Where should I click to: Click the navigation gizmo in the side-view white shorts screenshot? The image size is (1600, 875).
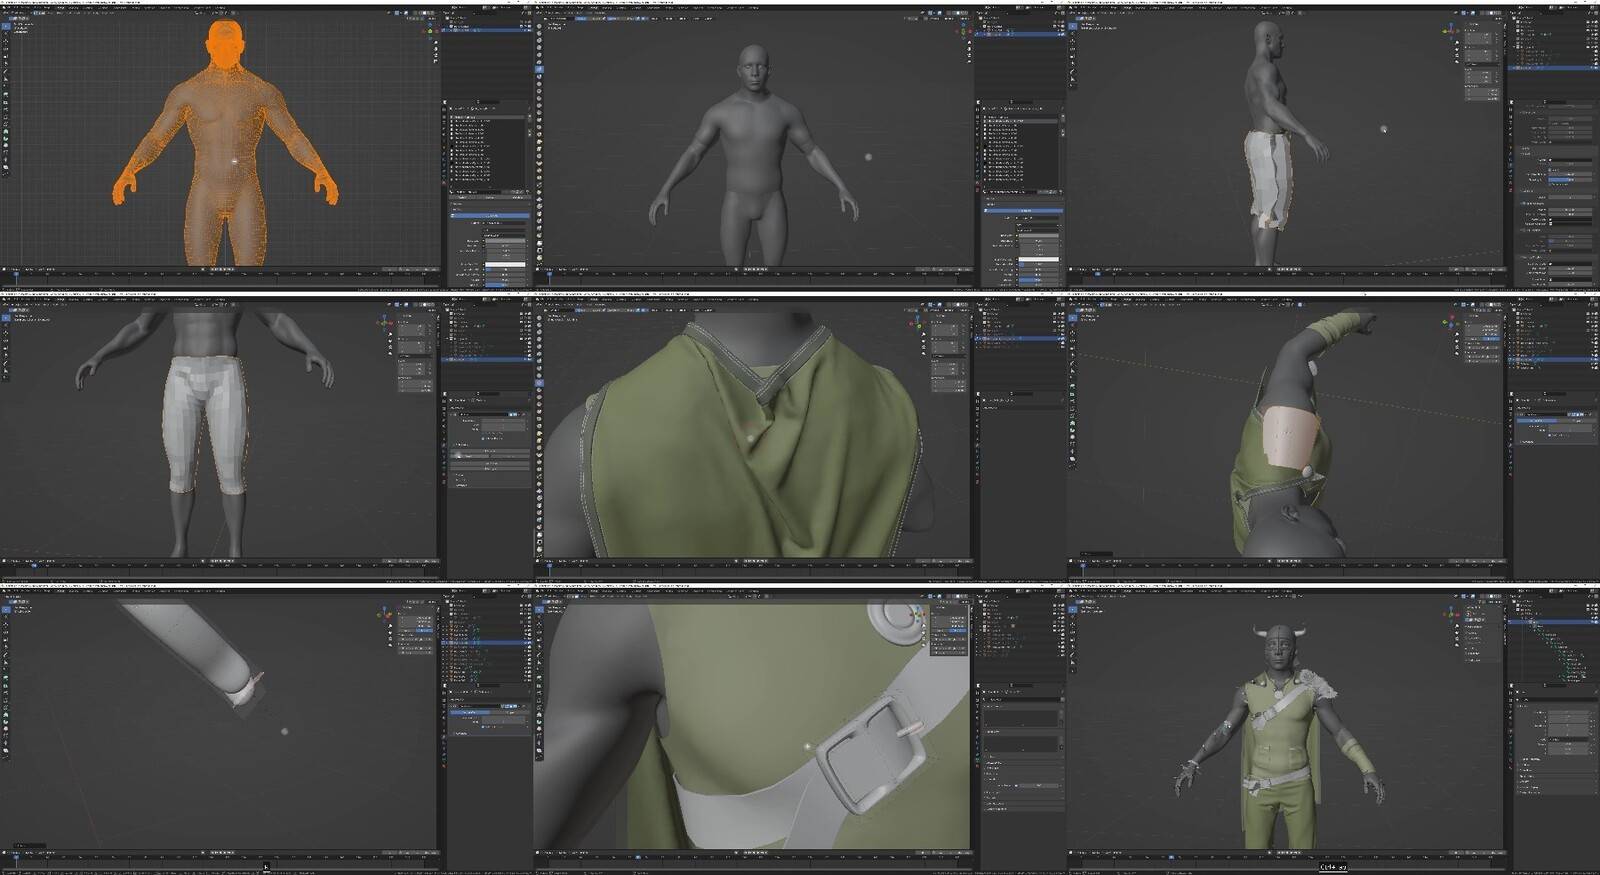pyautogui.click(x=1450, y=31)
